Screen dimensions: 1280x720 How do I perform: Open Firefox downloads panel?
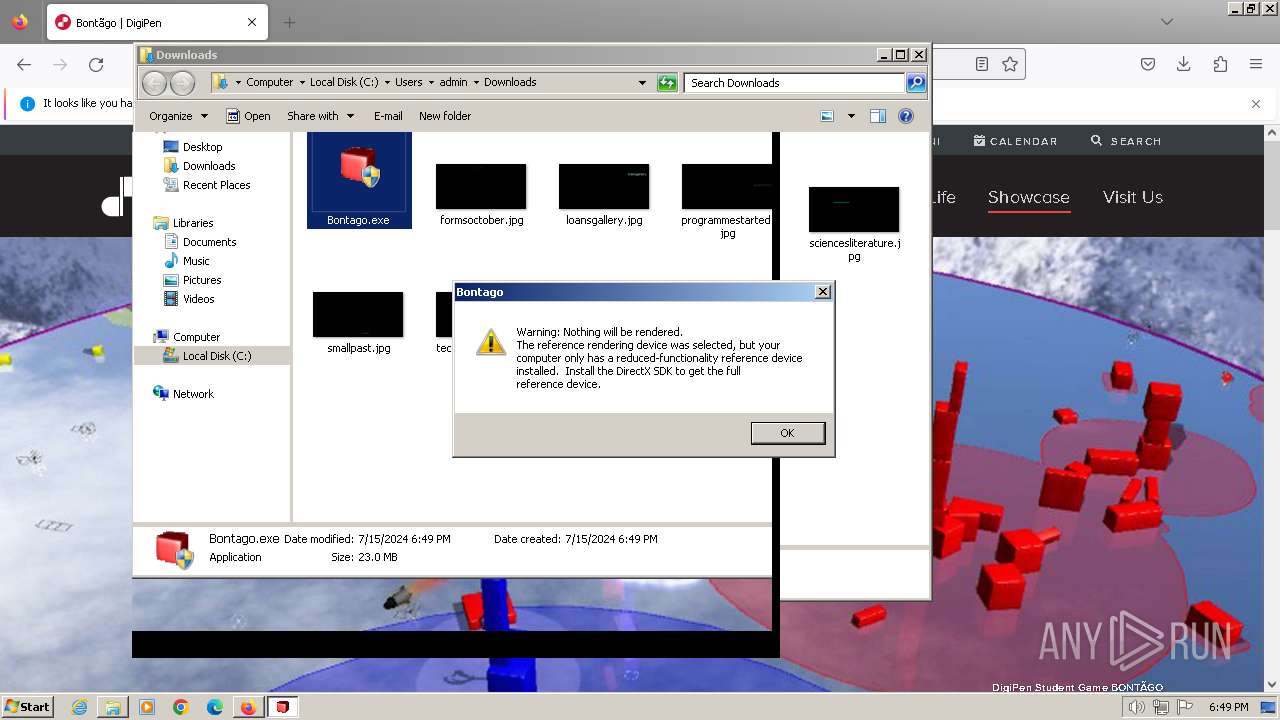point(1184,64)
